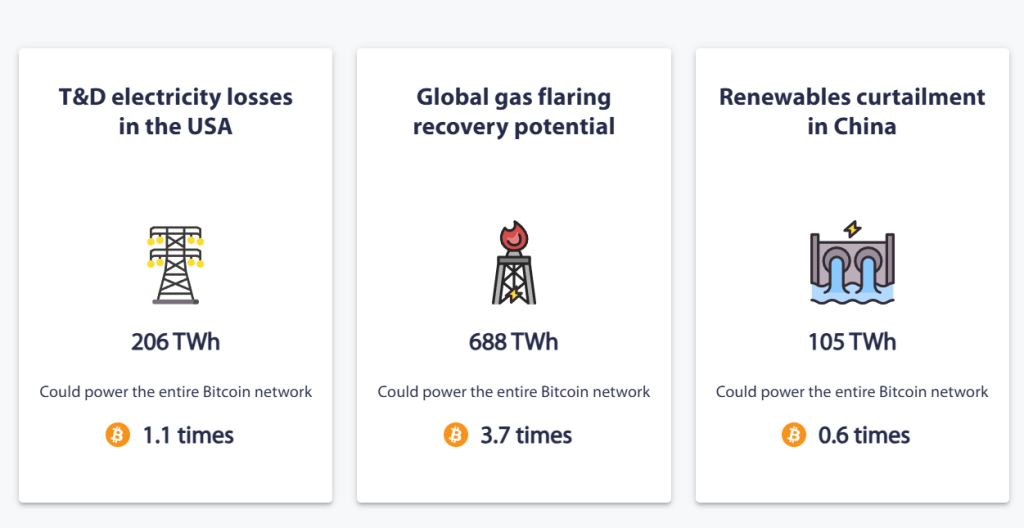Image resolution: width=1024 pixels, height=528 pixels.
Task: Click the 1.1 times figure
Action: (x=188, y=435)
